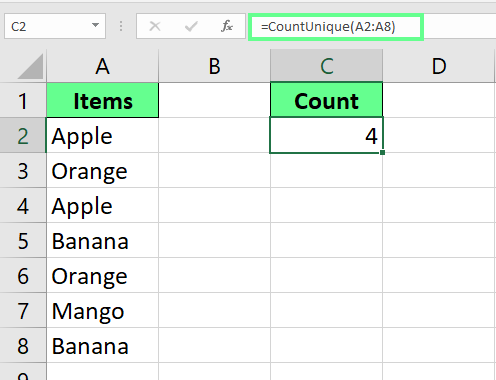Expand the Name Box dropdown arrow
Screen dimensions: 496x380
click(95, 25)
